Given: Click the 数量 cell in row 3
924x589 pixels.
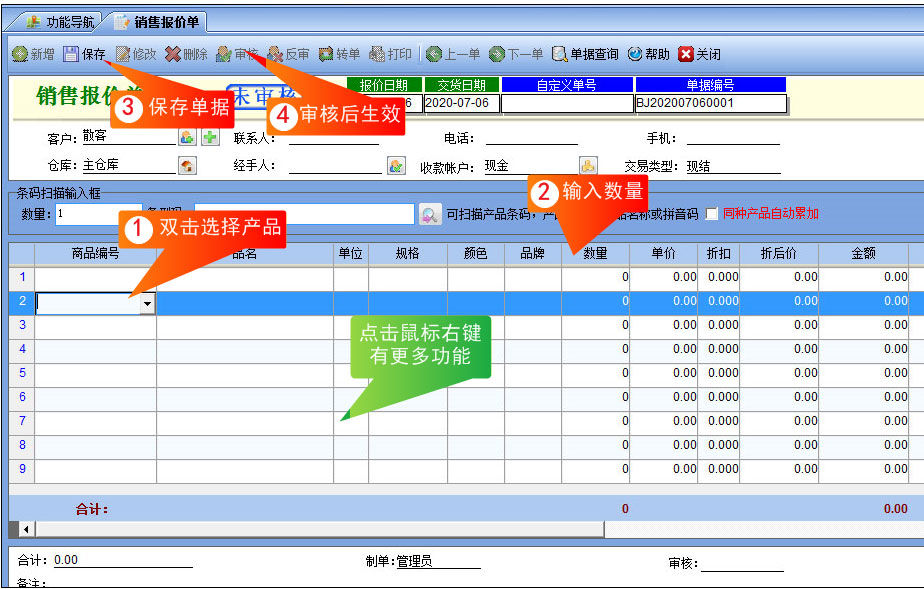Looking at the screenshot, I should pos(596,325).
